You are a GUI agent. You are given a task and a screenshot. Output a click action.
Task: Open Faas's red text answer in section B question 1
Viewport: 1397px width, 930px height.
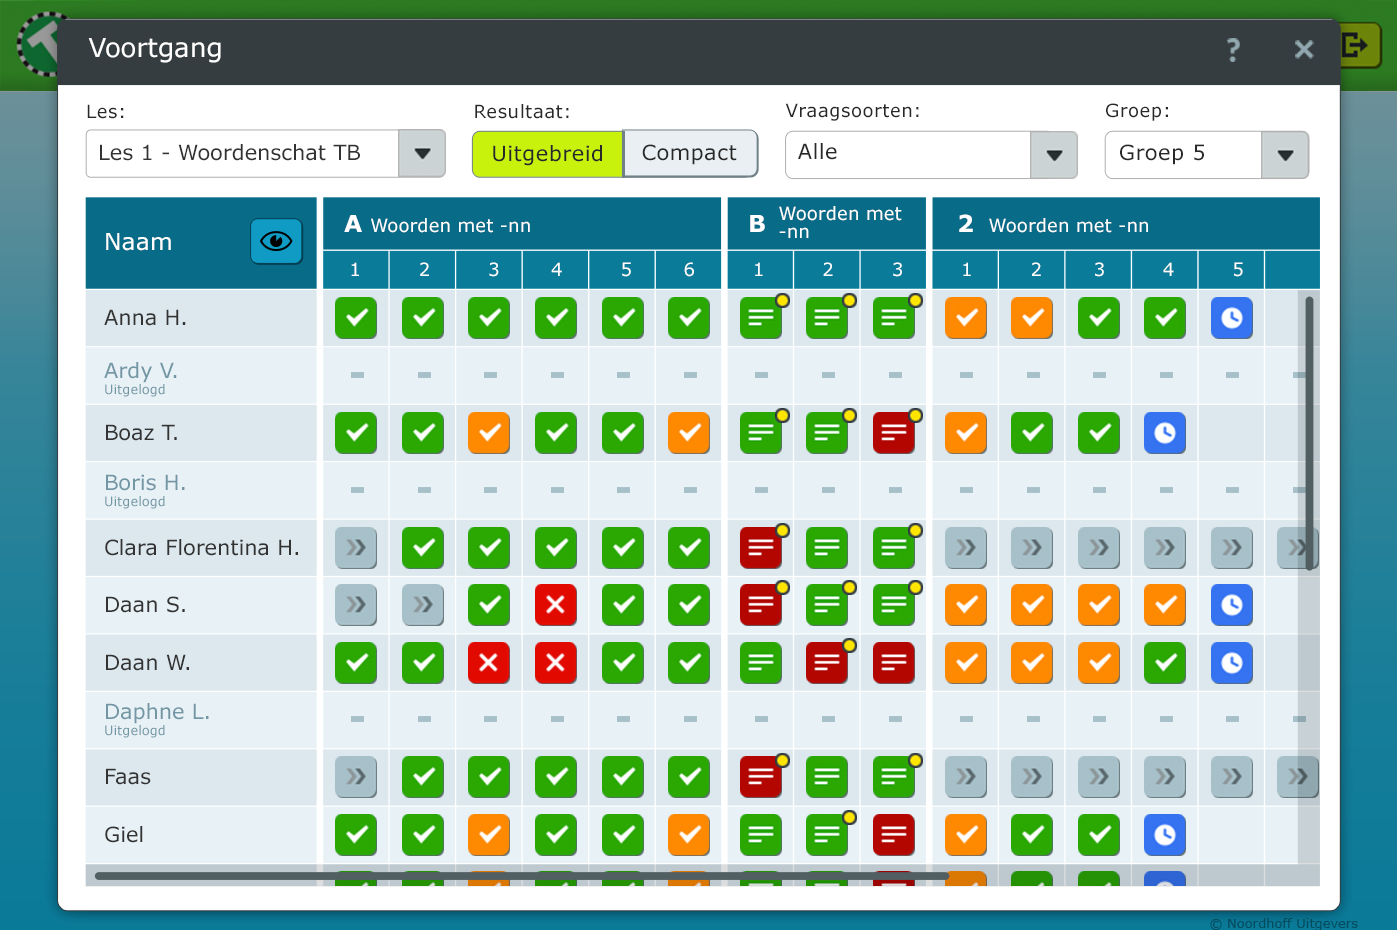coord(761,777)
